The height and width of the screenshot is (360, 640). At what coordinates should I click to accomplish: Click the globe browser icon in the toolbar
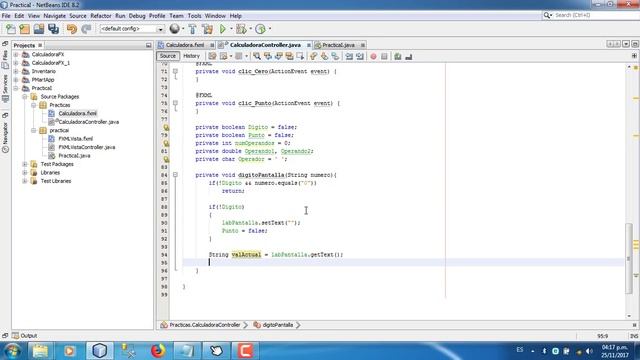[175, 29]
